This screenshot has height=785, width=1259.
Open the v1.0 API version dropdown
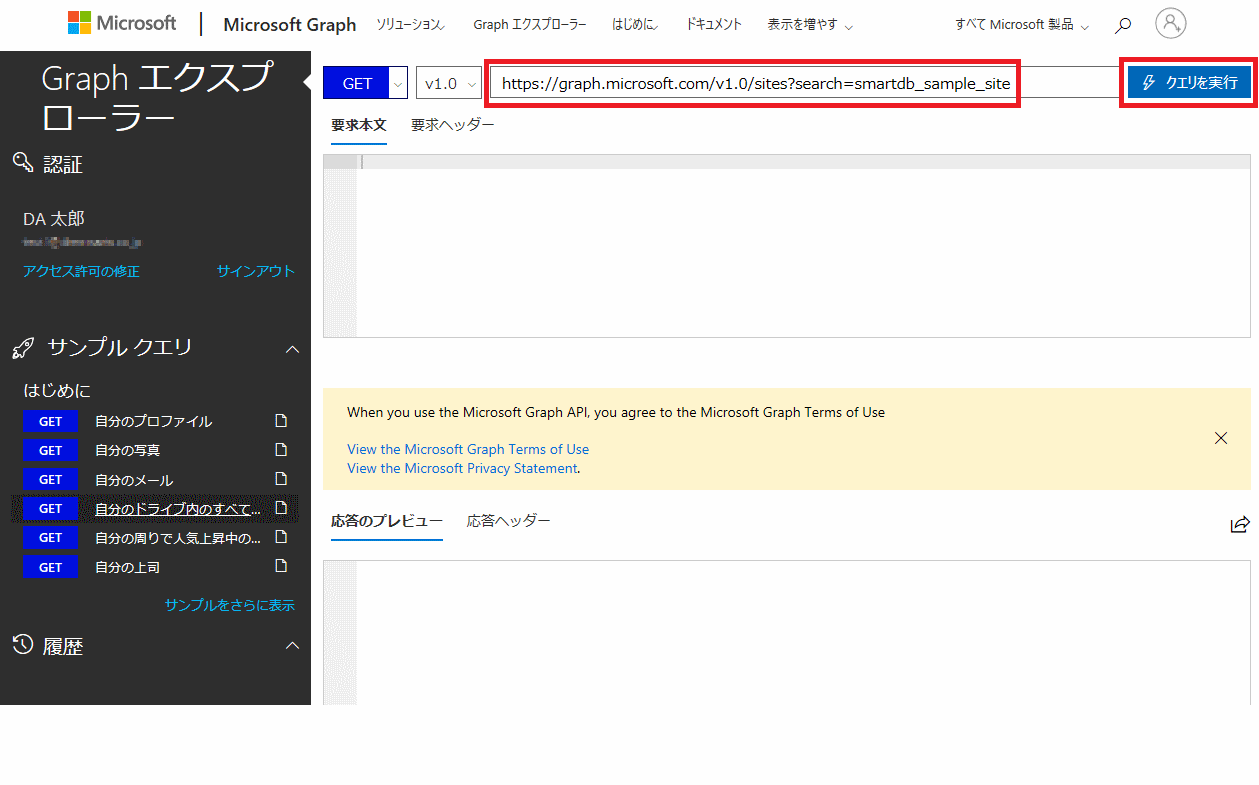click(450, 84)
